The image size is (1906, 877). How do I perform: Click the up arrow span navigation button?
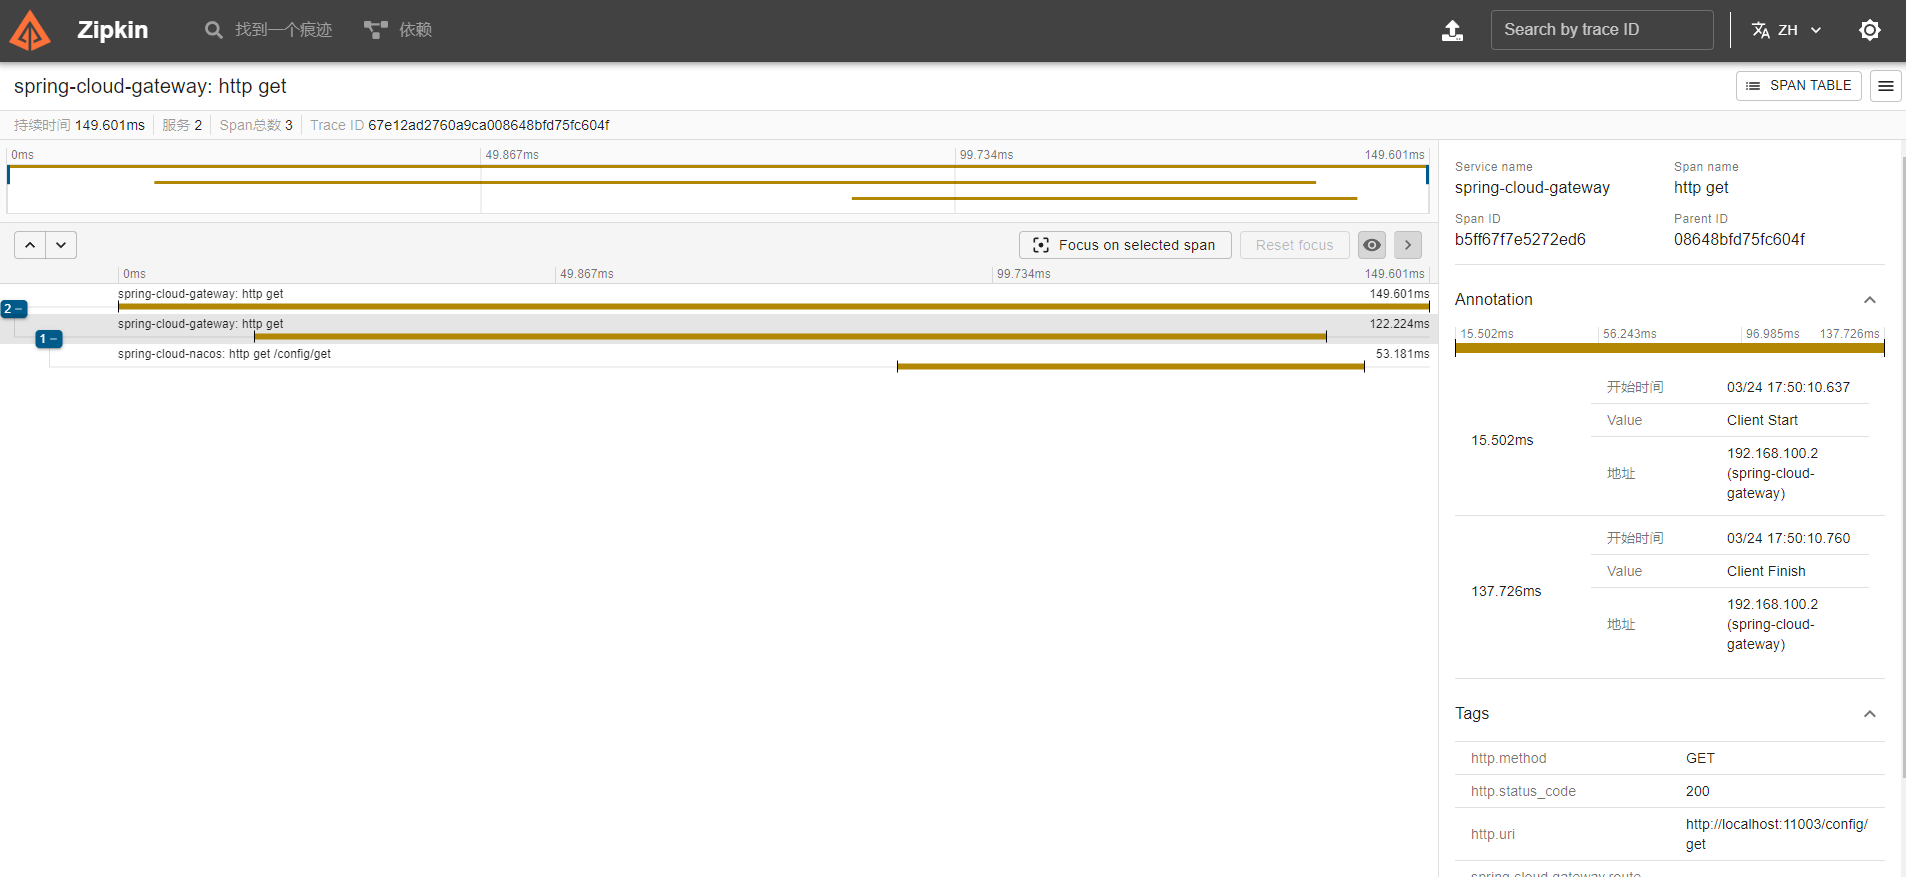click(30, 245)
